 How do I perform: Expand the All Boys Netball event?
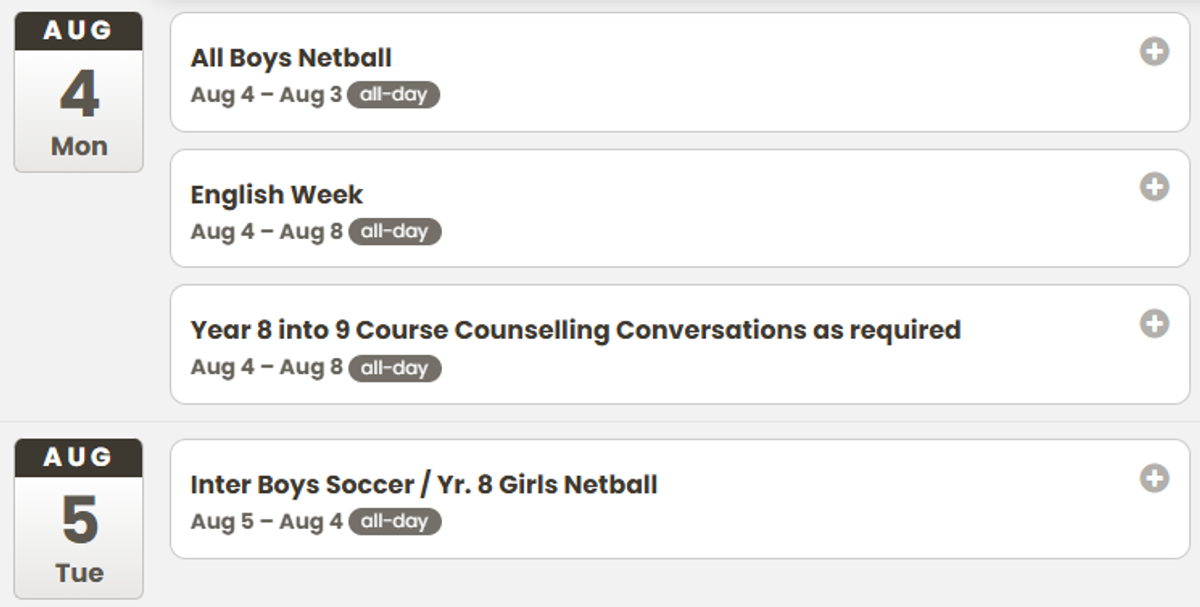[1154, 51]
